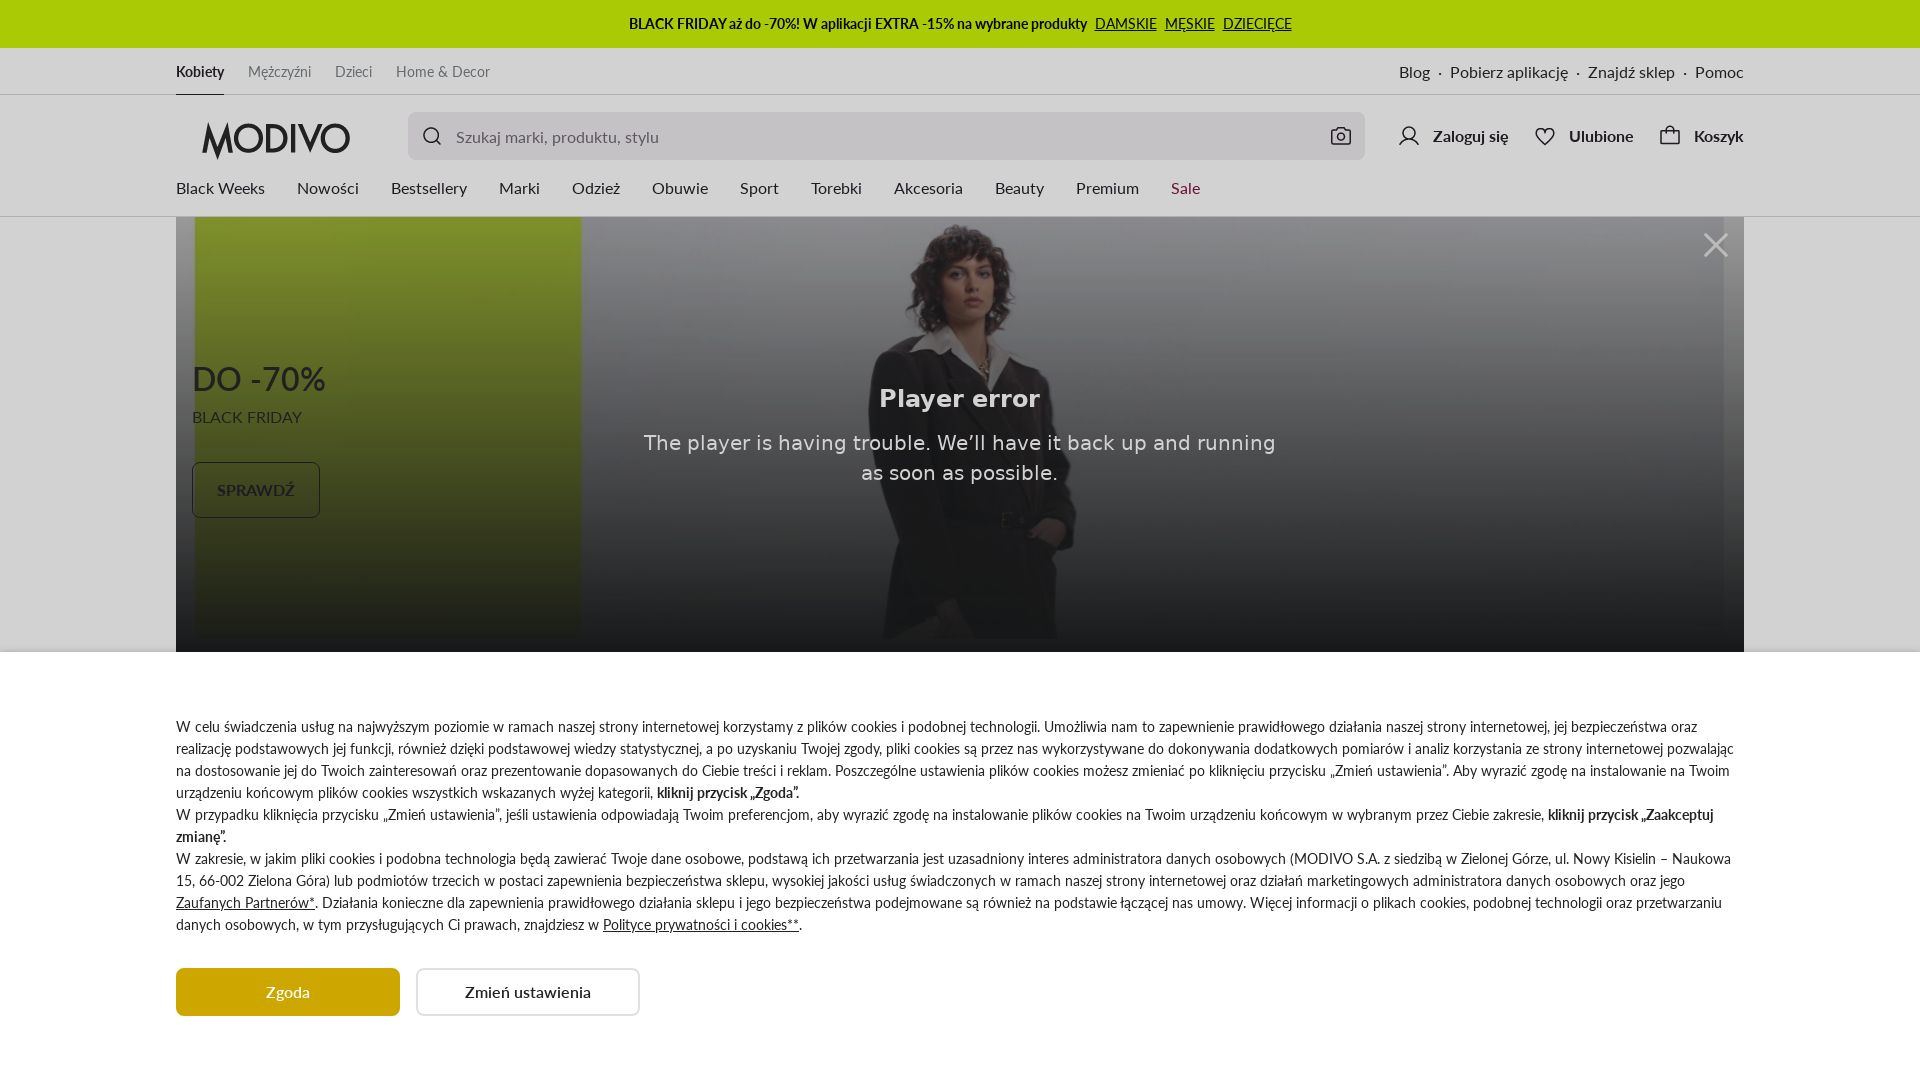
Task: Click the search magnifier icon
Action: click(432, 137)
